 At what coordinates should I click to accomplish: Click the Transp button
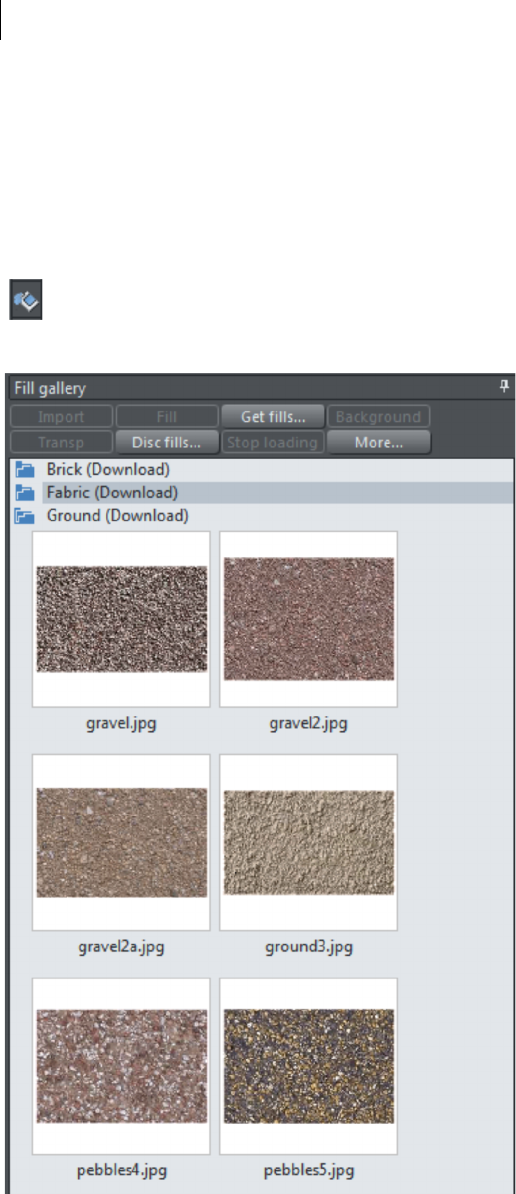62,442
